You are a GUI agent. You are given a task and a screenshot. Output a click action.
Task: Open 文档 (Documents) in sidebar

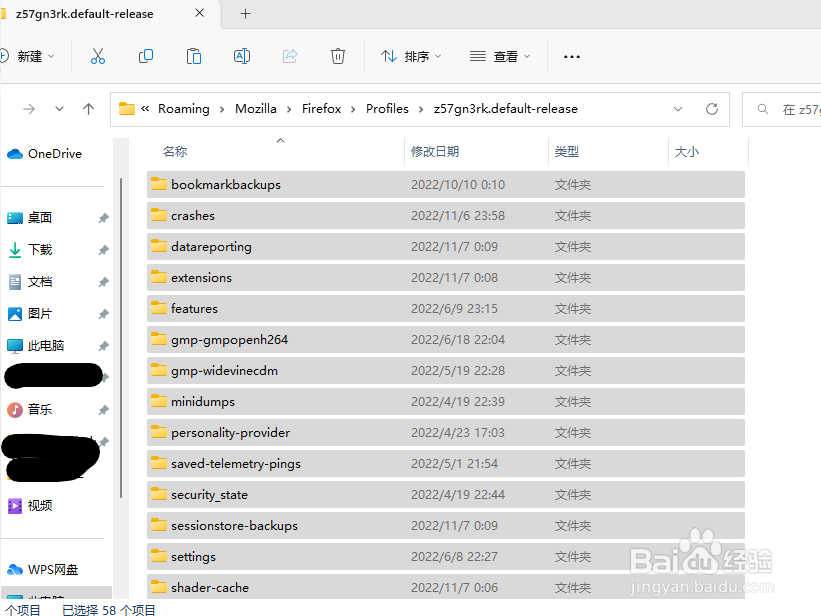coord(30,282)
